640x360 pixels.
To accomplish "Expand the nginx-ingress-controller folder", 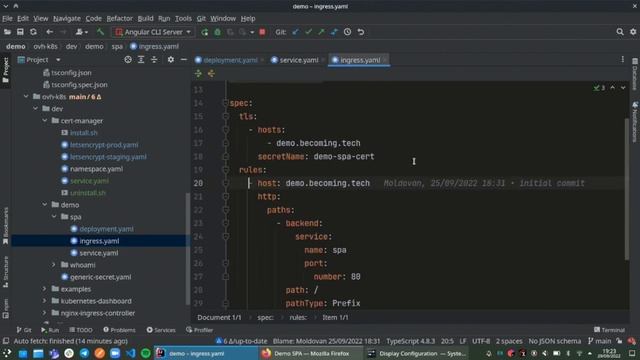I will (x=44, y=313).
